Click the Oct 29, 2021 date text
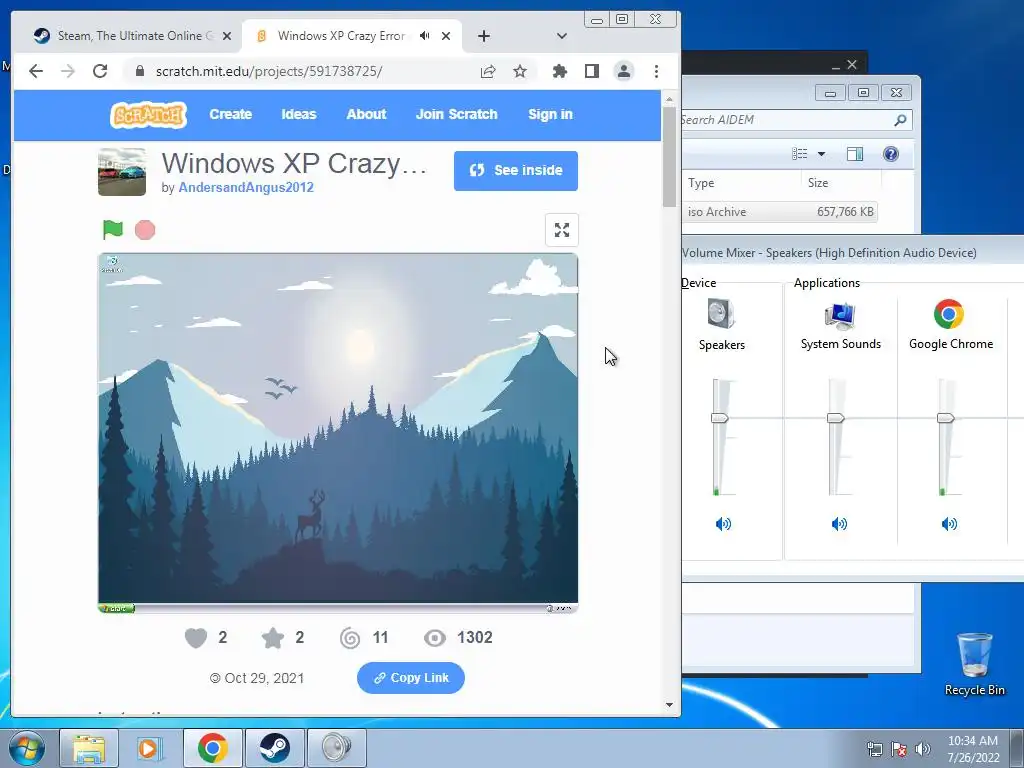Viewport: 1024px width, 768px height. tap(264, 678)
